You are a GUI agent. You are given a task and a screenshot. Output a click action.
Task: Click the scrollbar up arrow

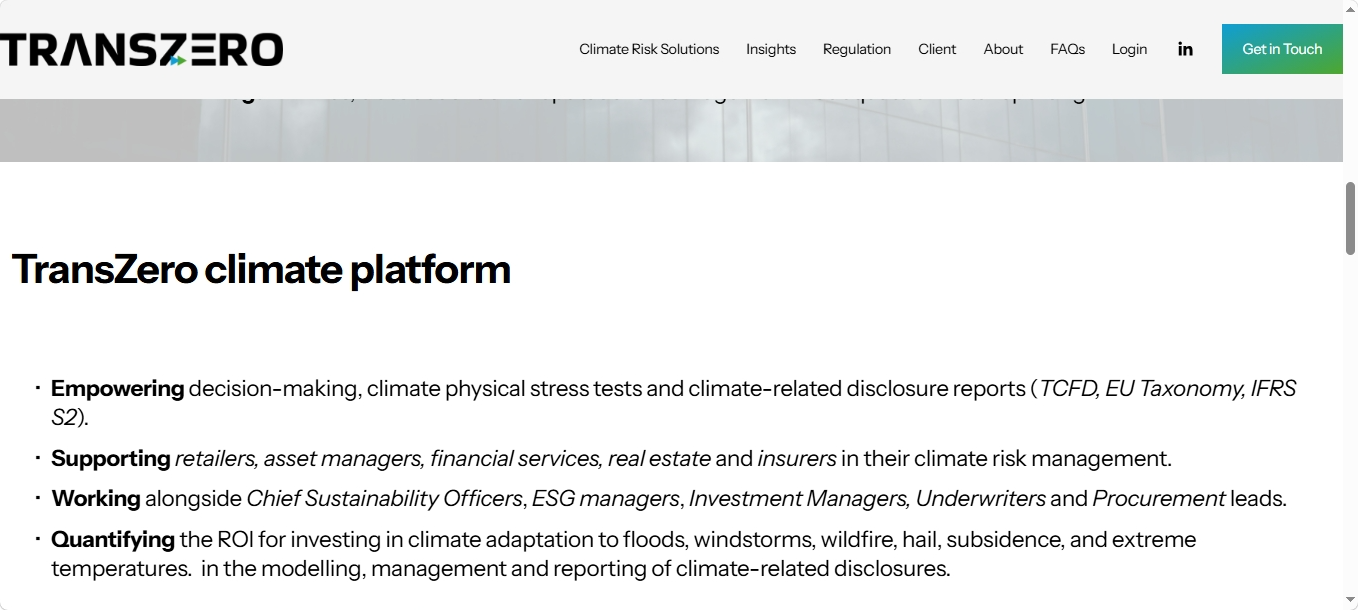pos(1350,8)
